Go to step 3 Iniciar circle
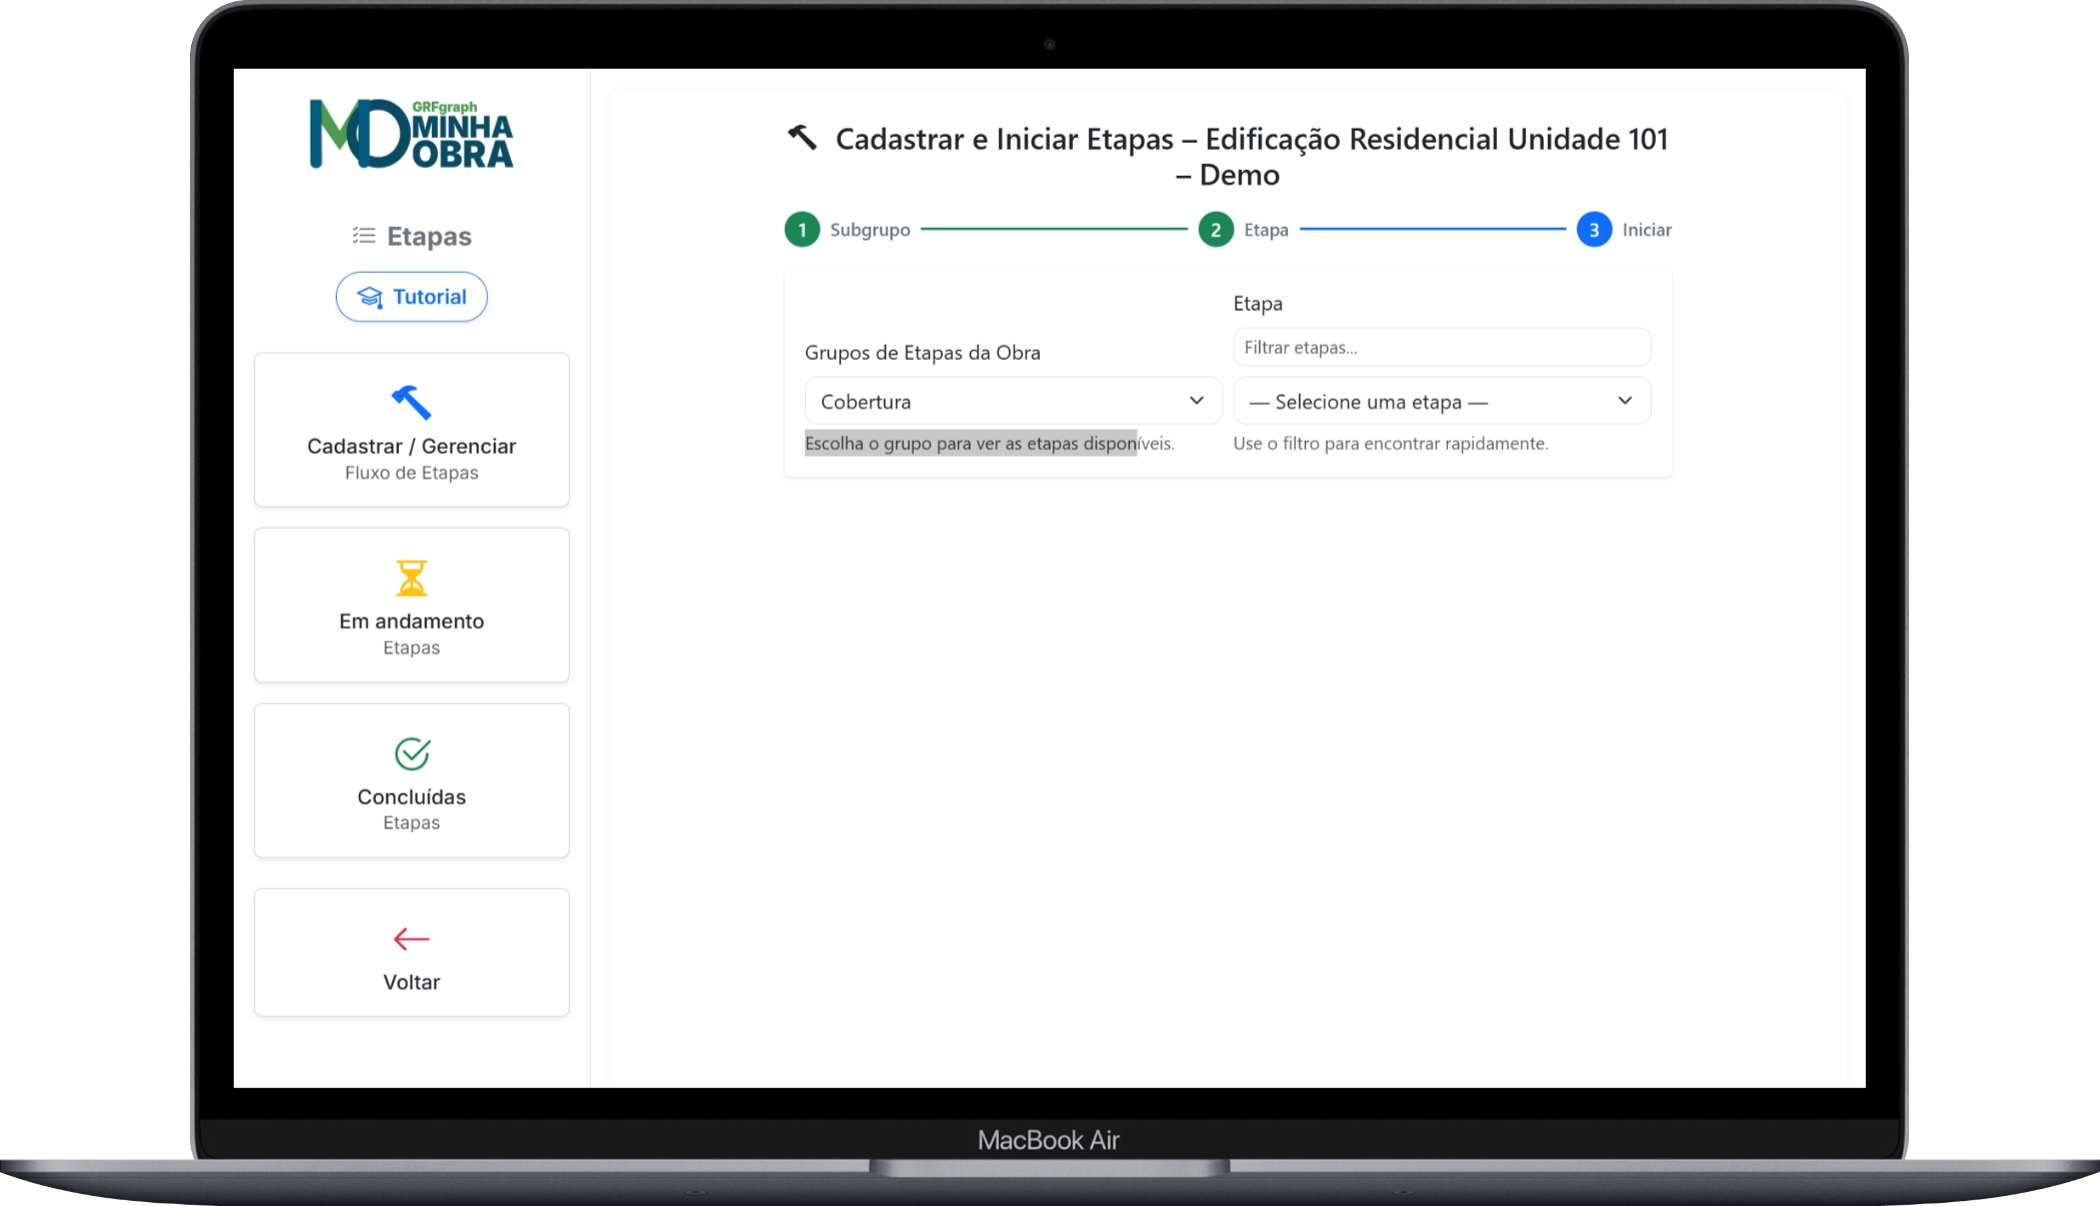This screenshot has width=2100, height=1206. pos(1594,230)
